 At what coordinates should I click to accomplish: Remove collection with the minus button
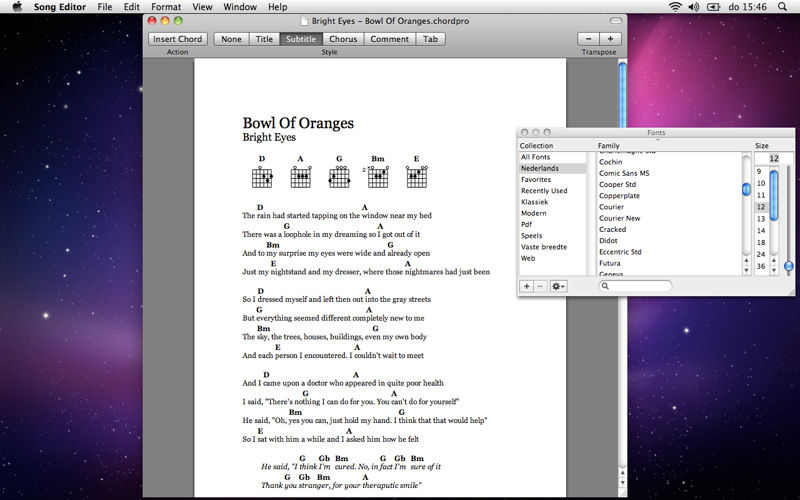point(540,286)
